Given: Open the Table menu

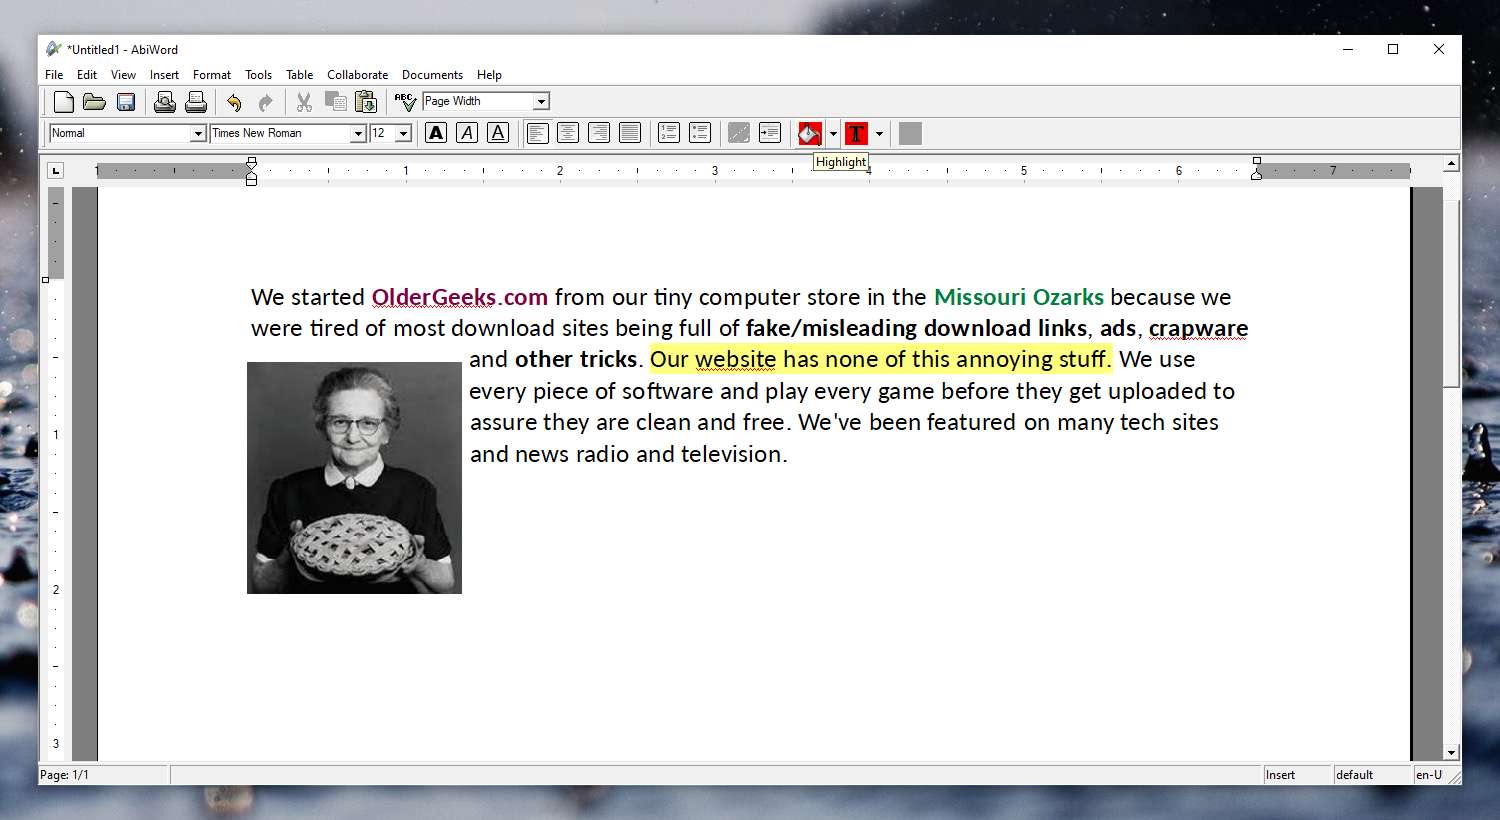Looking at the screenshot, I should 299,75.
